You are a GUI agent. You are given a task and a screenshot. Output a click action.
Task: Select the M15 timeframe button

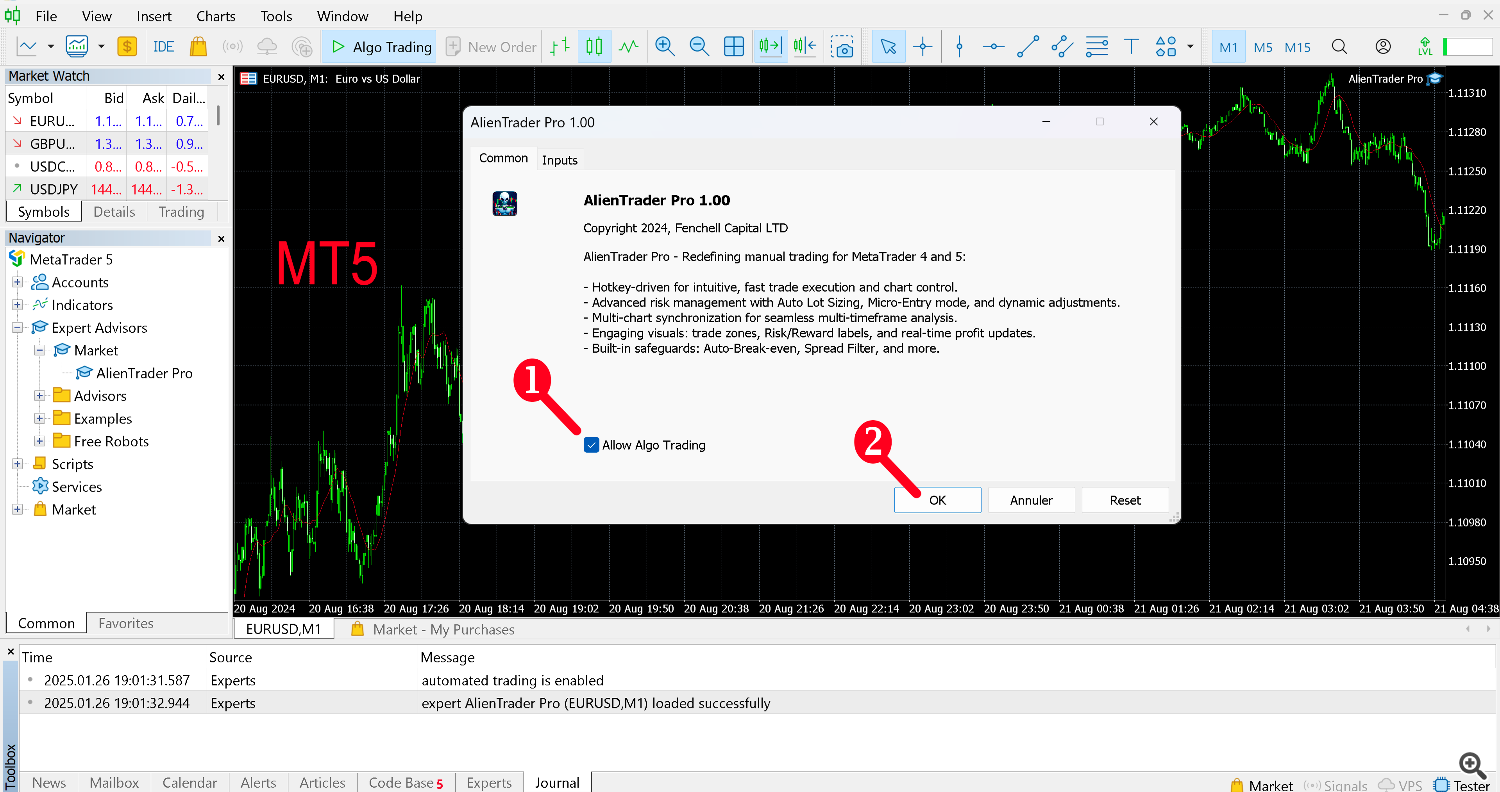pyautogui.click(x=1298, y=47)
